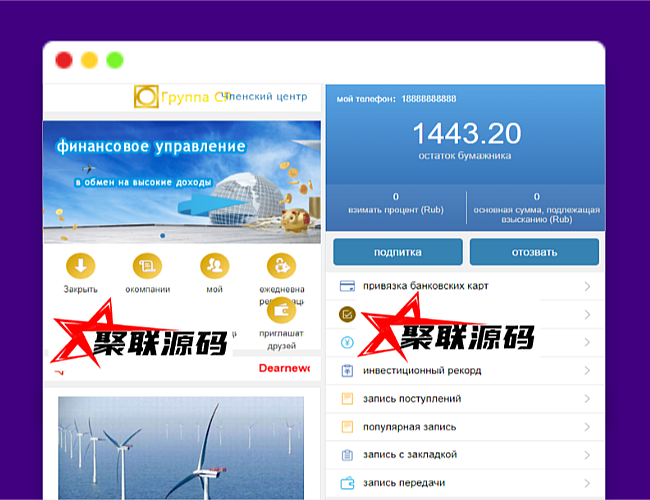Open the окомпании icon
Image resolution: width=650 pixels, height=500 pixels.
[x=147, y=266]
